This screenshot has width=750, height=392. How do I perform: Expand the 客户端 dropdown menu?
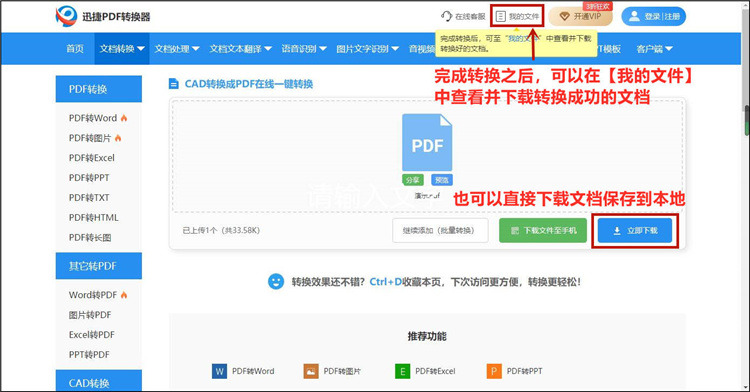tap(654, 49)
